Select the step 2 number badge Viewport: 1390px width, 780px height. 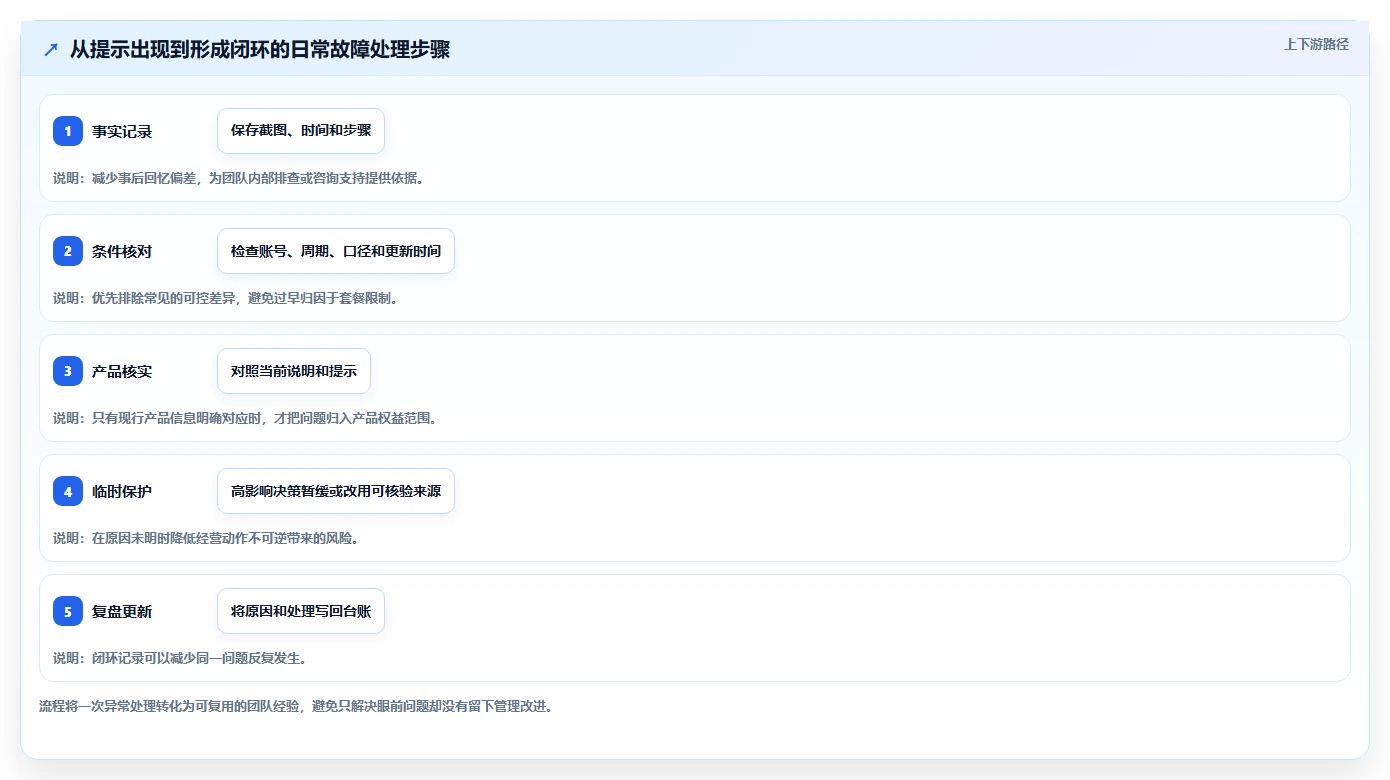68,251
